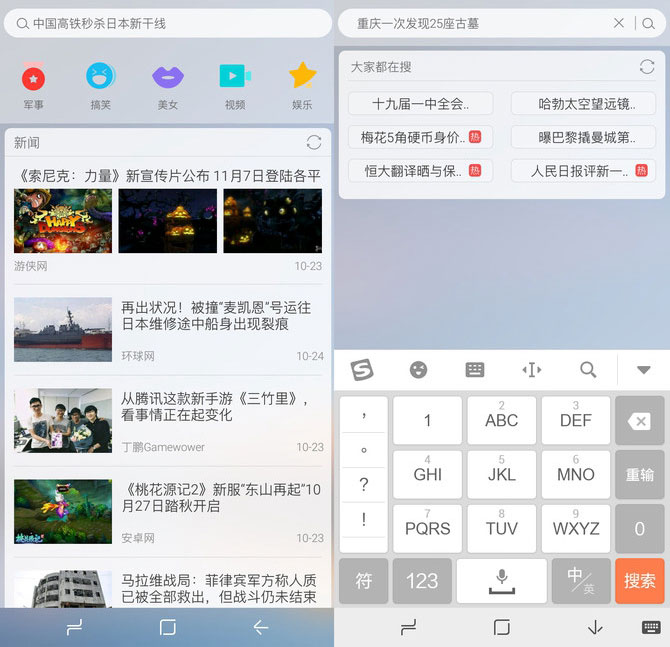This screenshot has height=647, width=670.
Task: Tap the 1 key
Action: (427, 421)
